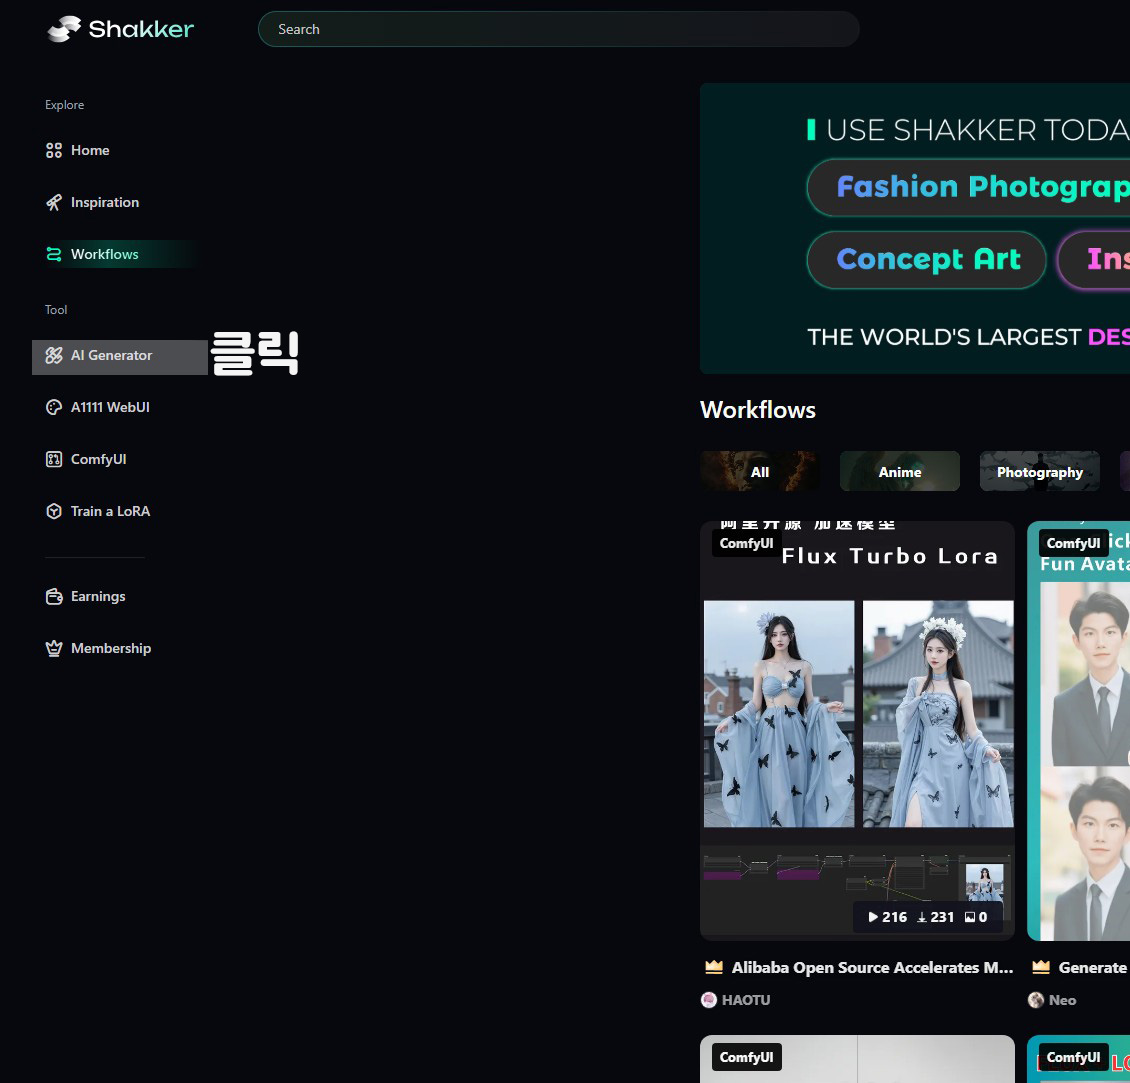Click USE SHAKKER TODAY banner headline
Screen dimensions: 1130x1083
(x=977, y=130)
